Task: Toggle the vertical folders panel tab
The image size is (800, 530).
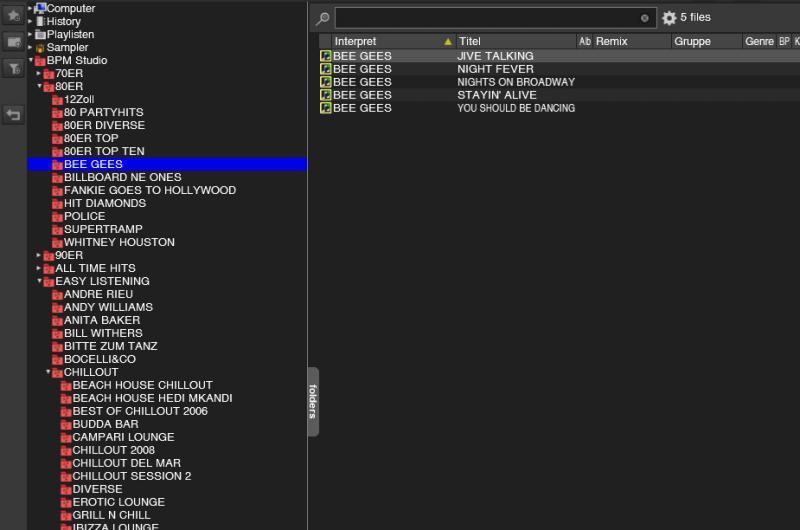Action: [x=313, y=401]
